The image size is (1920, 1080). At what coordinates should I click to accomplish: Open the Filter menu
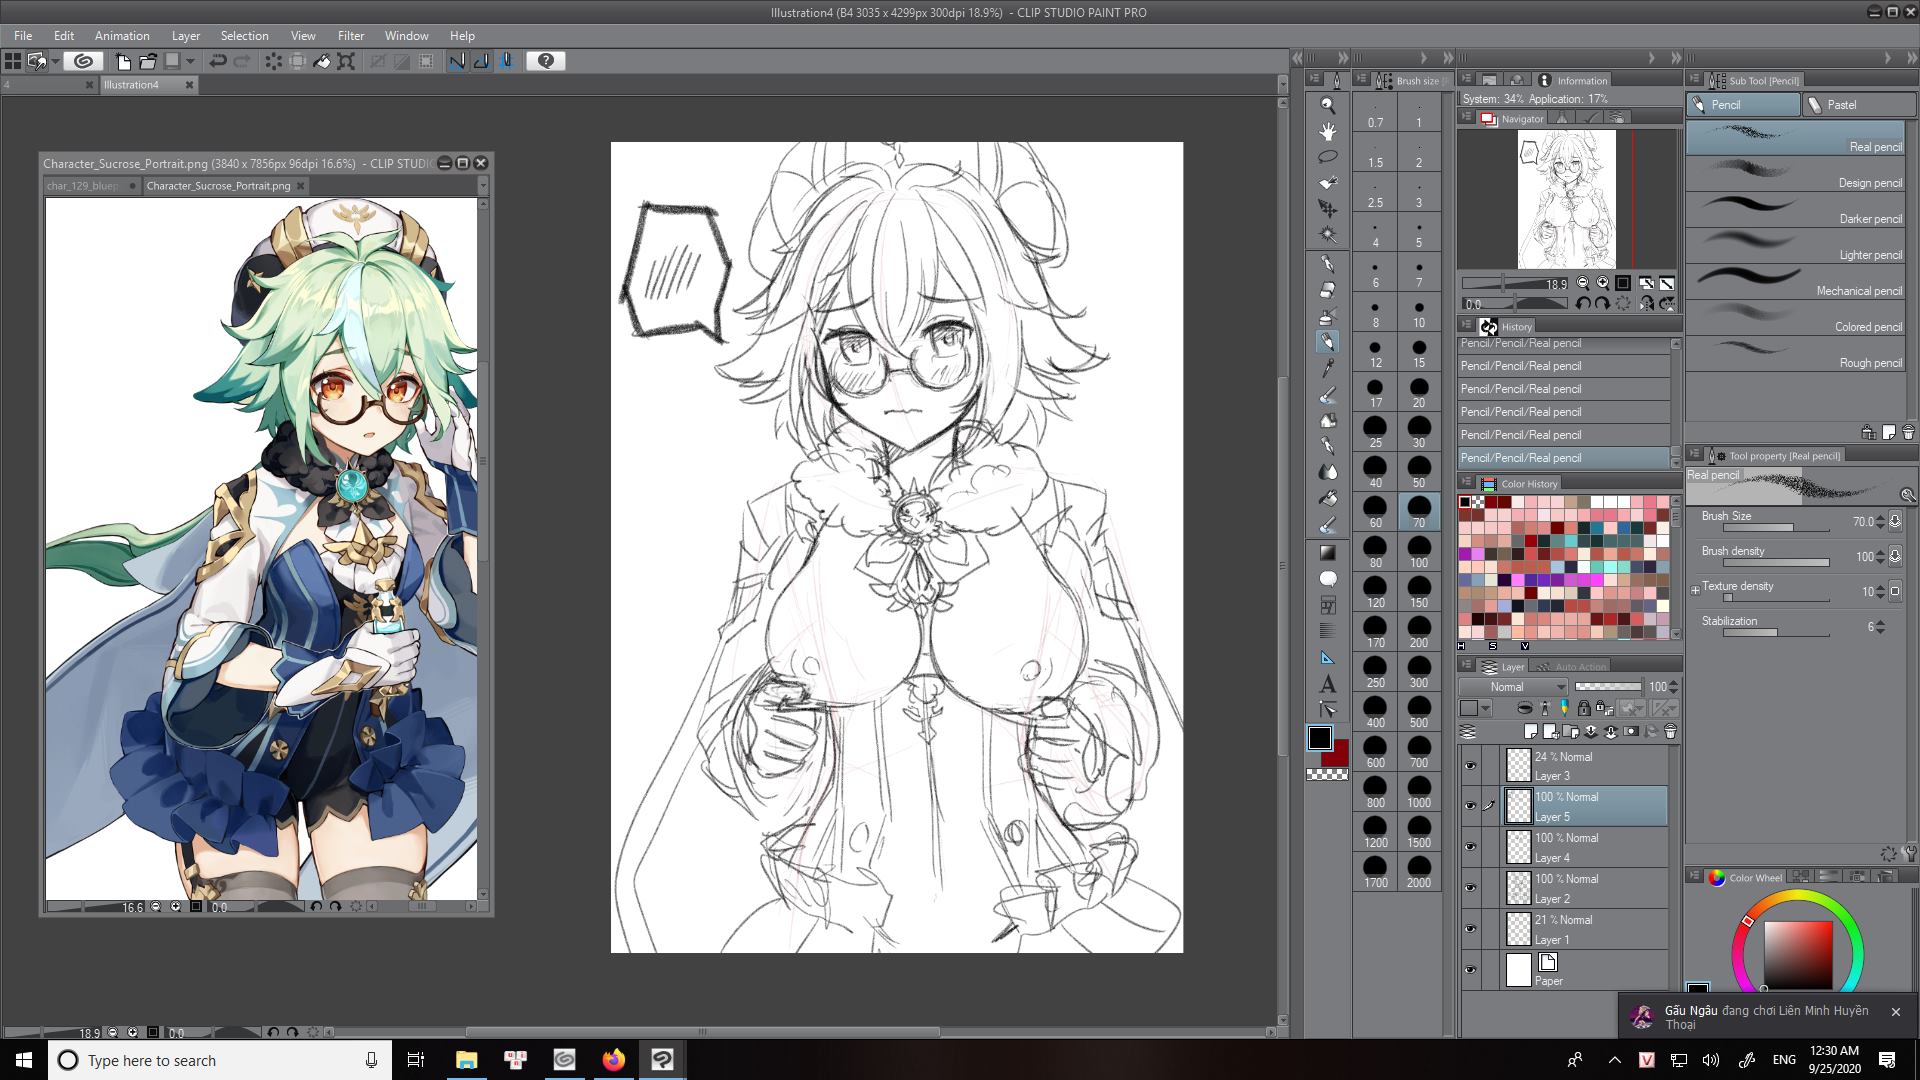[351, 35]
